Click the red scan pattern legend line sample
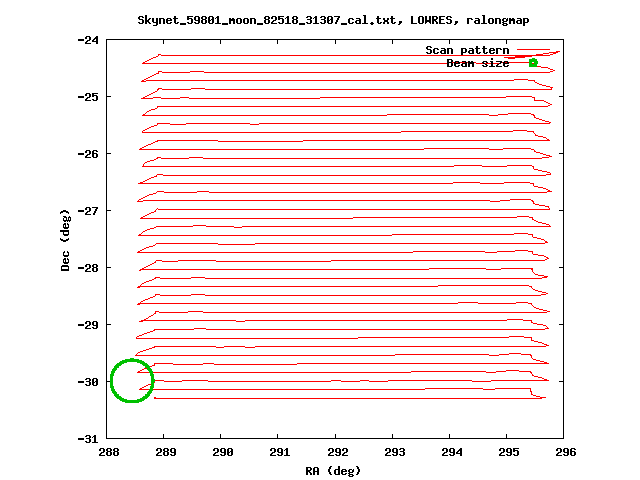 point(533,50)
